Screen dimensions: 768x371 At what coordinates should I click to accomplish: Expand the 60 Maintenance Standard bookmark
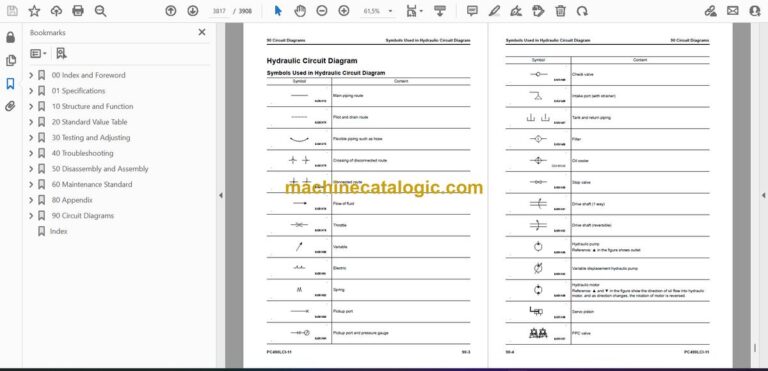[x=31, y=184]
